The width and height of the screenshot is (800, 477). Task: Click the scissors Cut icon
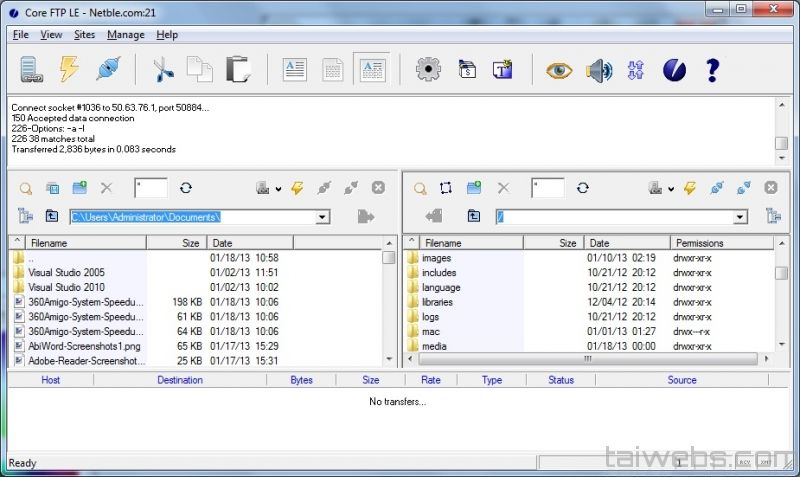pos(162,69)
